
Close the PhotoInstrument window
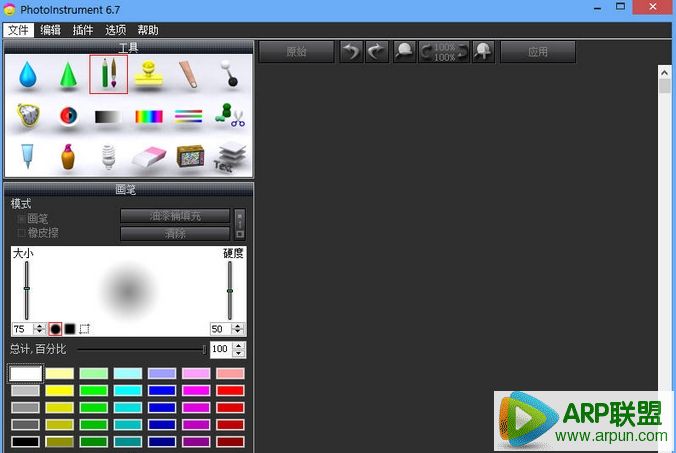[x=653, y=7]
